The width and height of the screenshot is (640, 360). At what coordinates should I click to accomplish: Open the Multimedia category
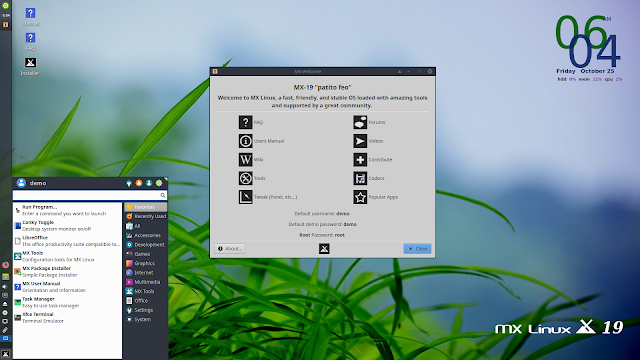coord(145,282)
